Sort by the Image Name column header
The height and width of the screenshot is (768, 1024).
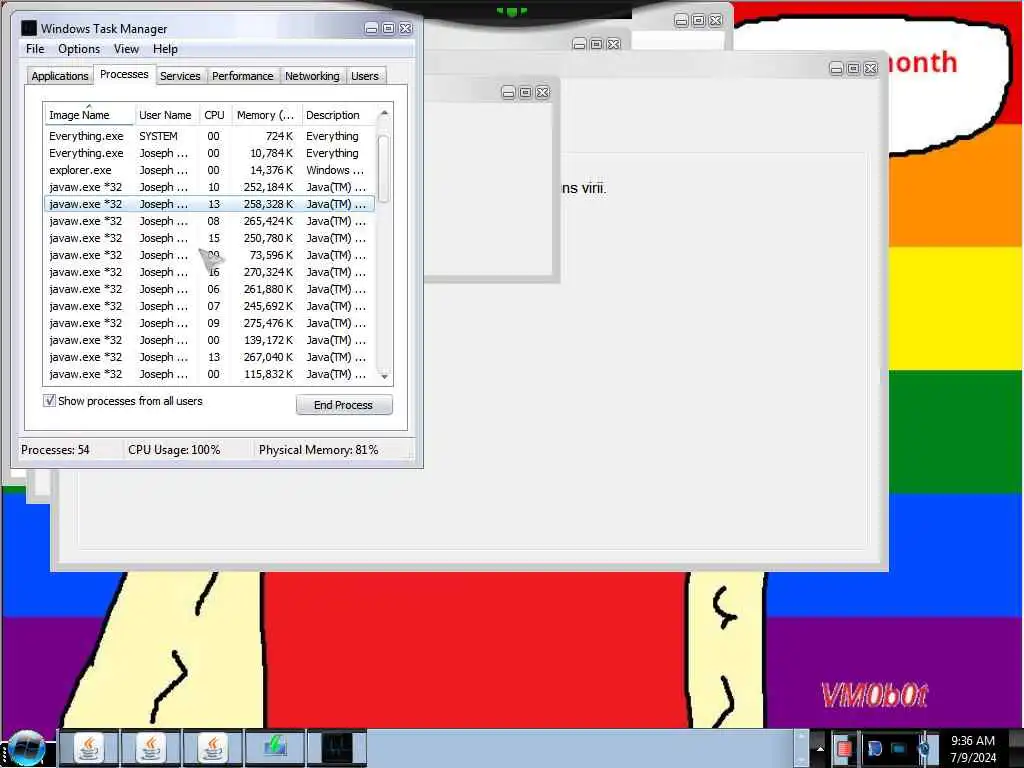pyautogui.click(x=89, y=115)
